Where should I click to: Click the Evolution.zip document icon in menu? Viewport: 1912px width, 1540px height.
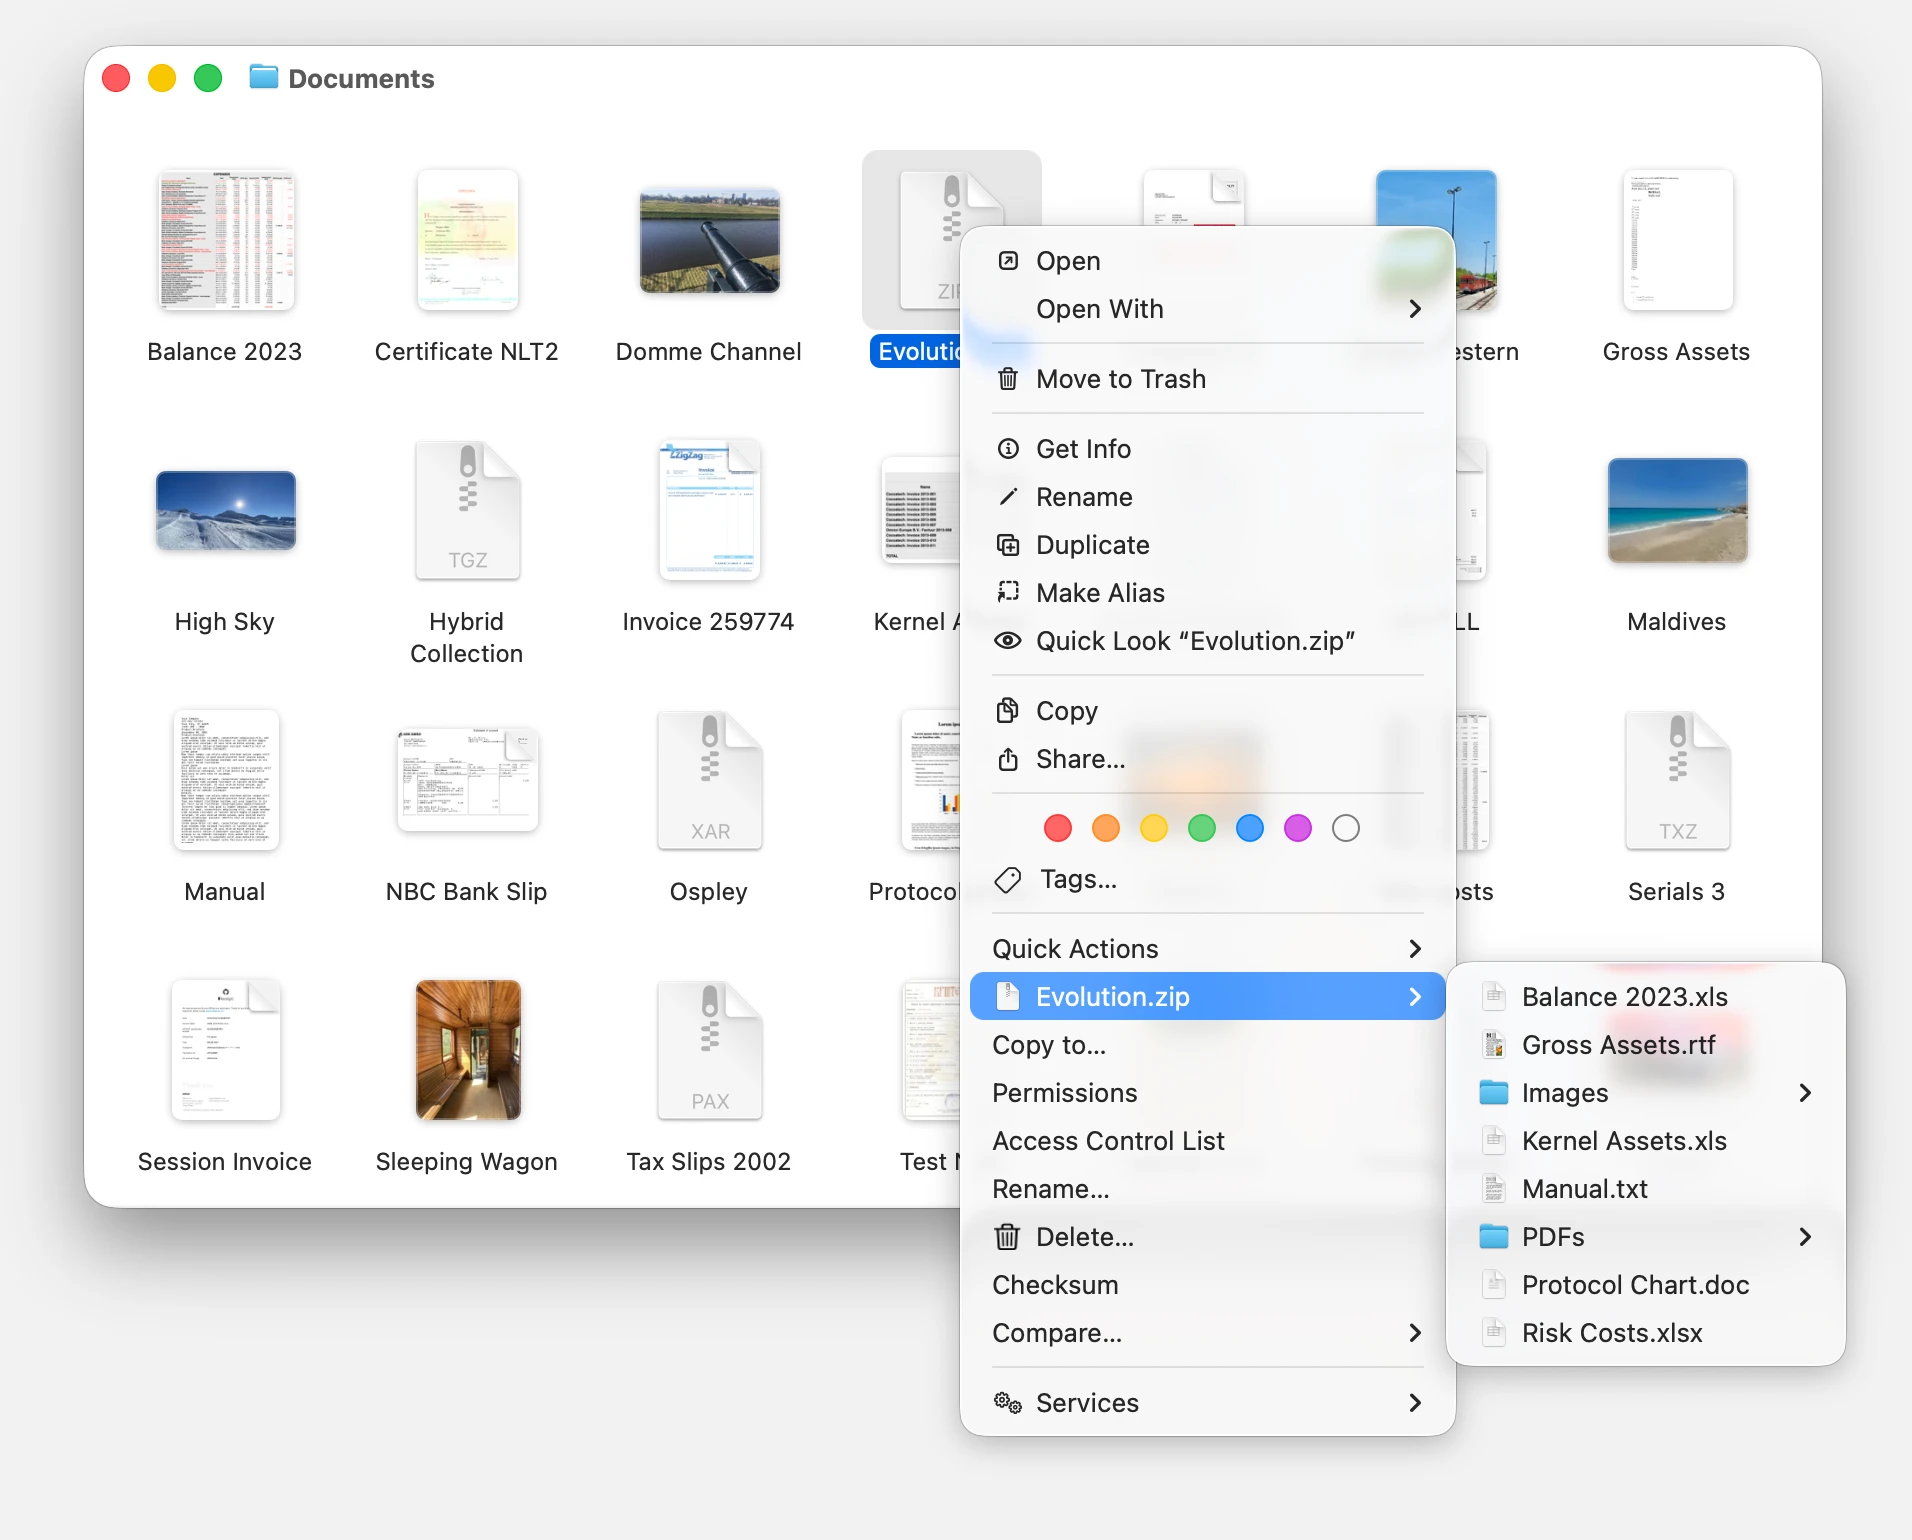point(1008,996)
